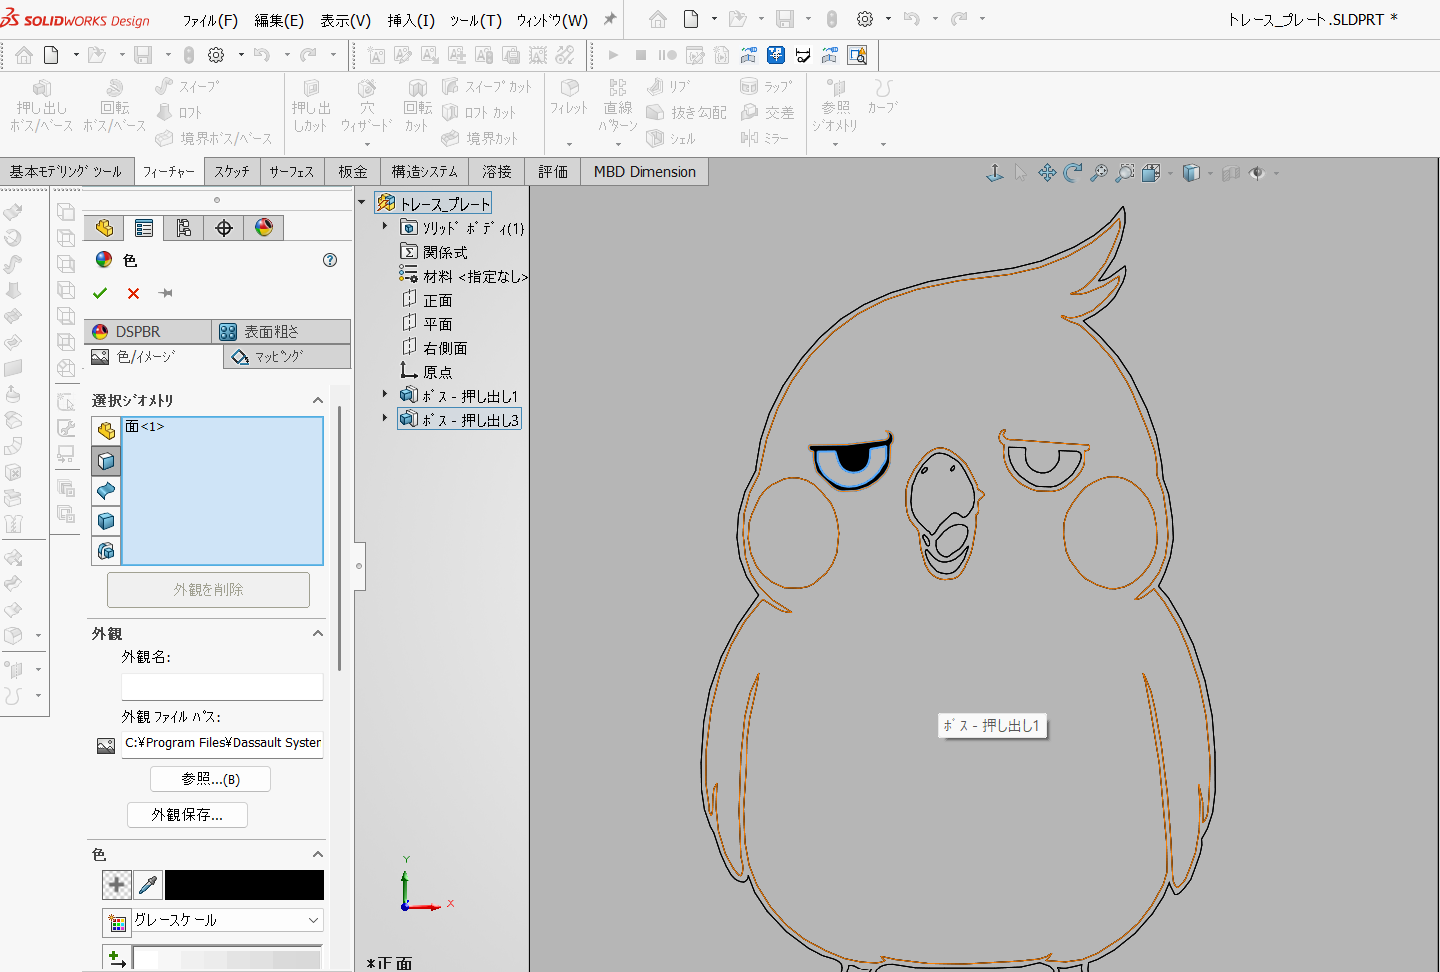Viewport: 1440px width, 972px height.
Task: Open the View Orientation cube icon
Action: pyautogui.click(x=1151, y=173)
